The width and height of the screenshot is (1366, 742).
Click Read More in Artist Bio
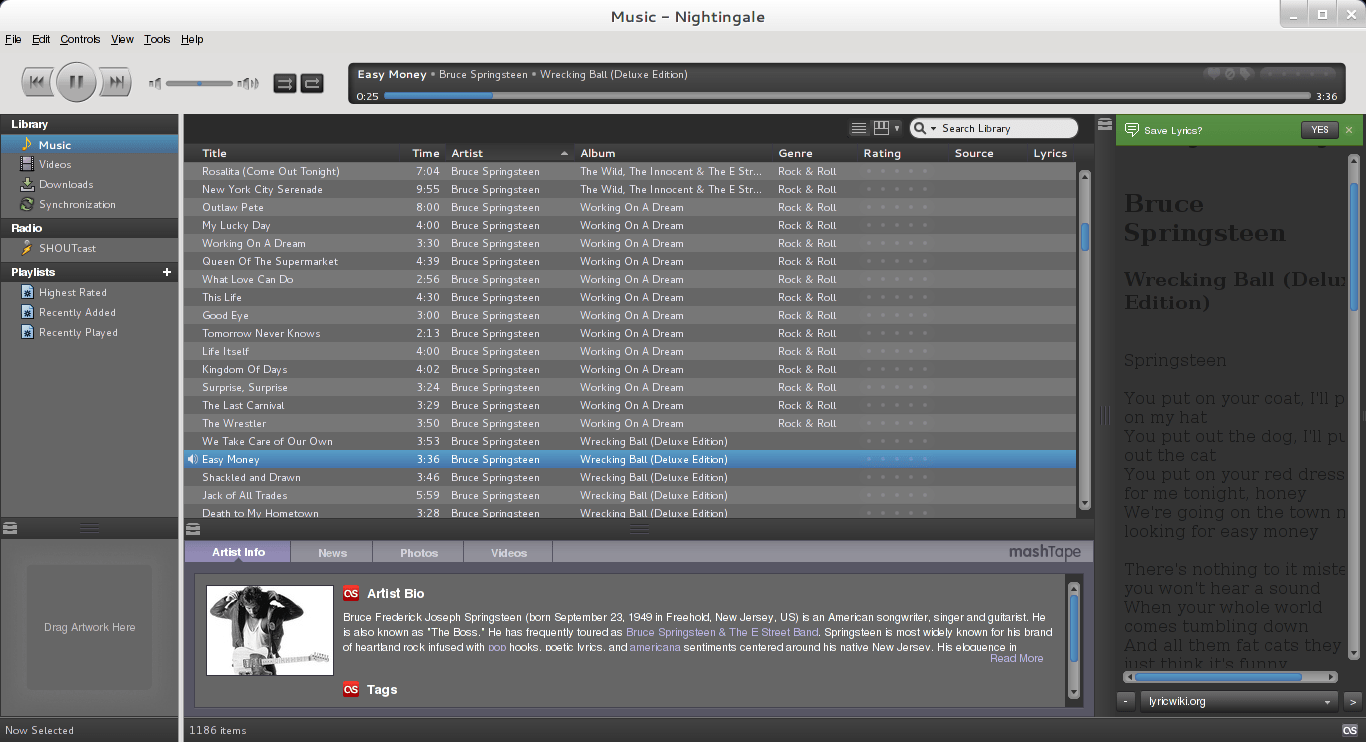[x=1016, y=658]
